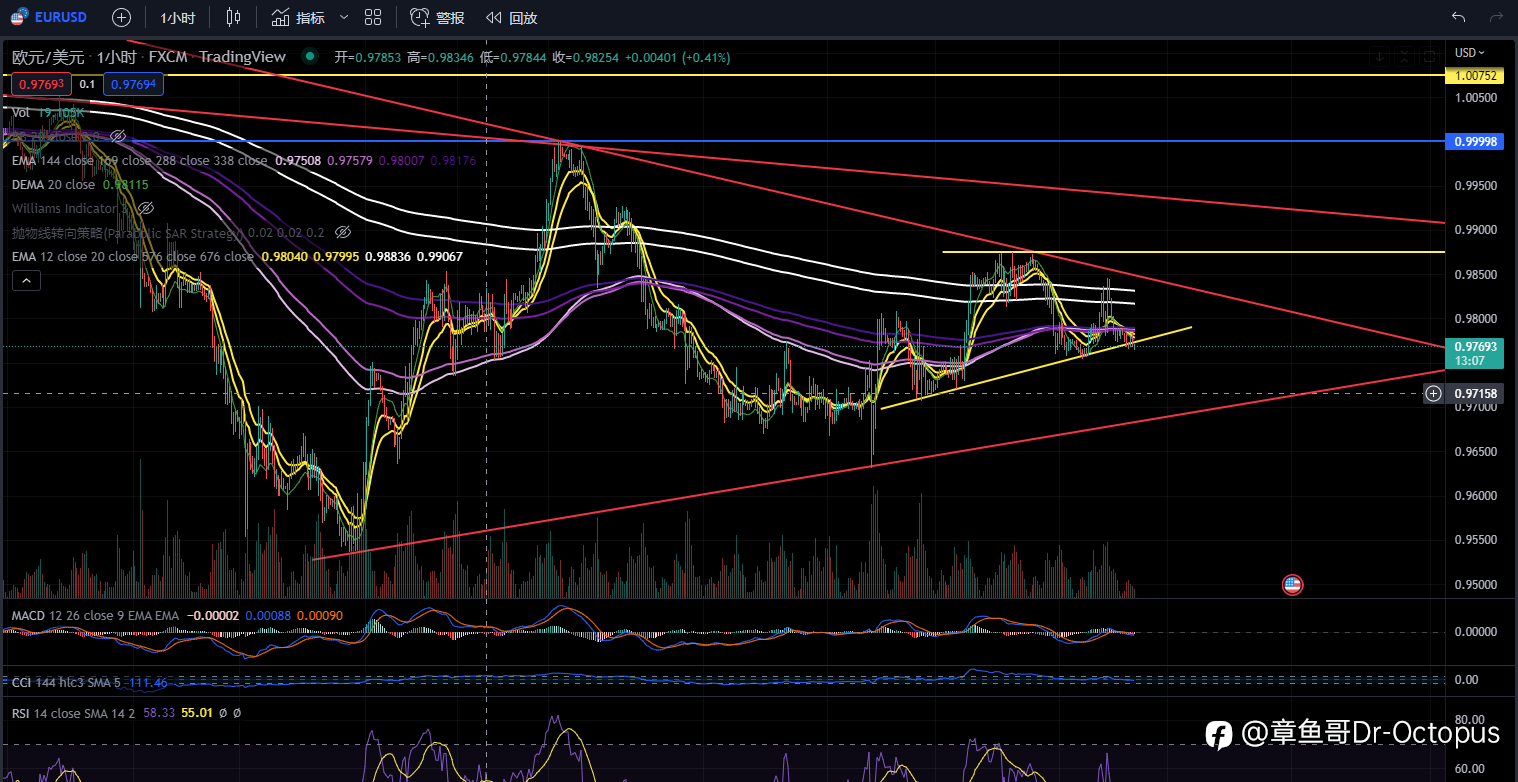Viewport: 1518px width, 782px height.
Task: Click the percent change (+0.41%)
Action: click(x=705, y=57)
